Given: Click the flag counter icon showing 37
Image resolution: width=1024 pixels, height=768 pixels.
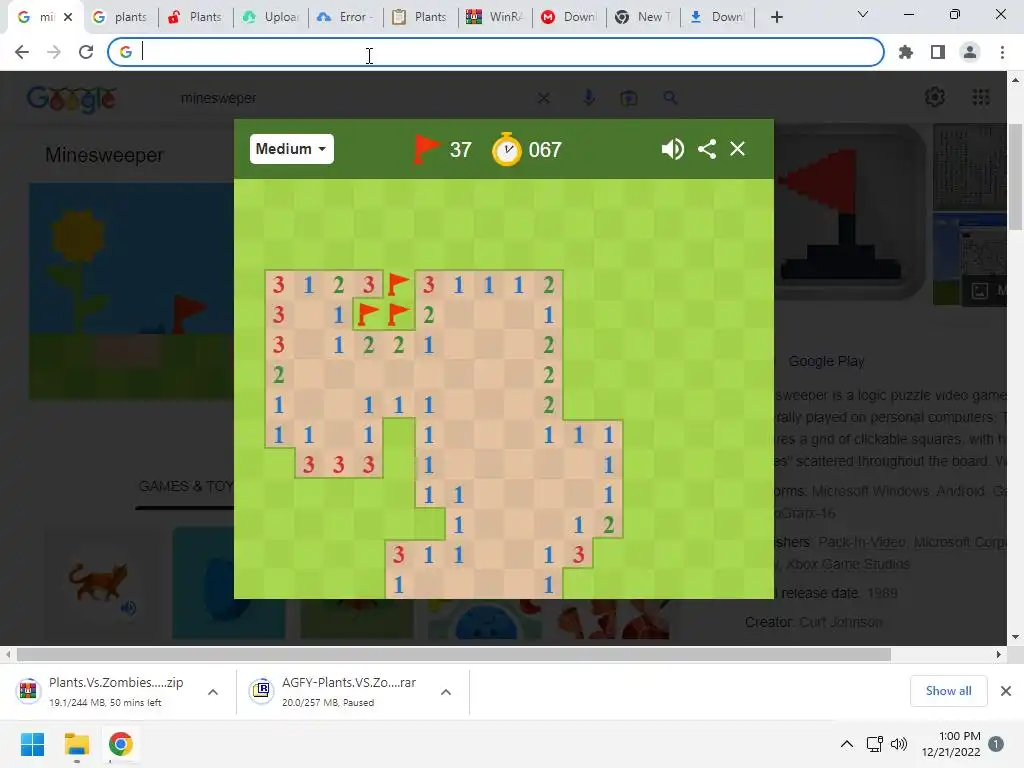Looking at the screenshot, I should 426,149.
